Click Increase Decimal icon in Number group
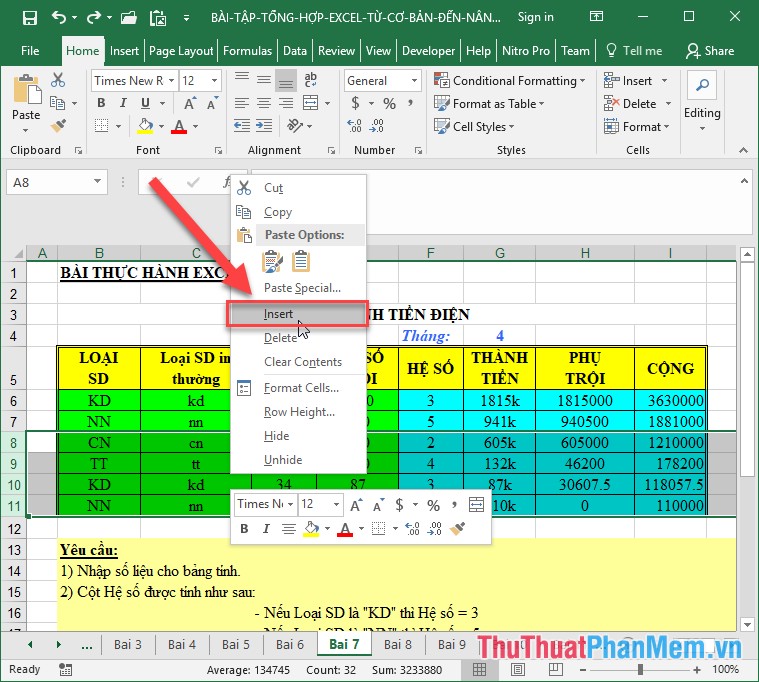 pyautogui.click(x=354, y=126)
